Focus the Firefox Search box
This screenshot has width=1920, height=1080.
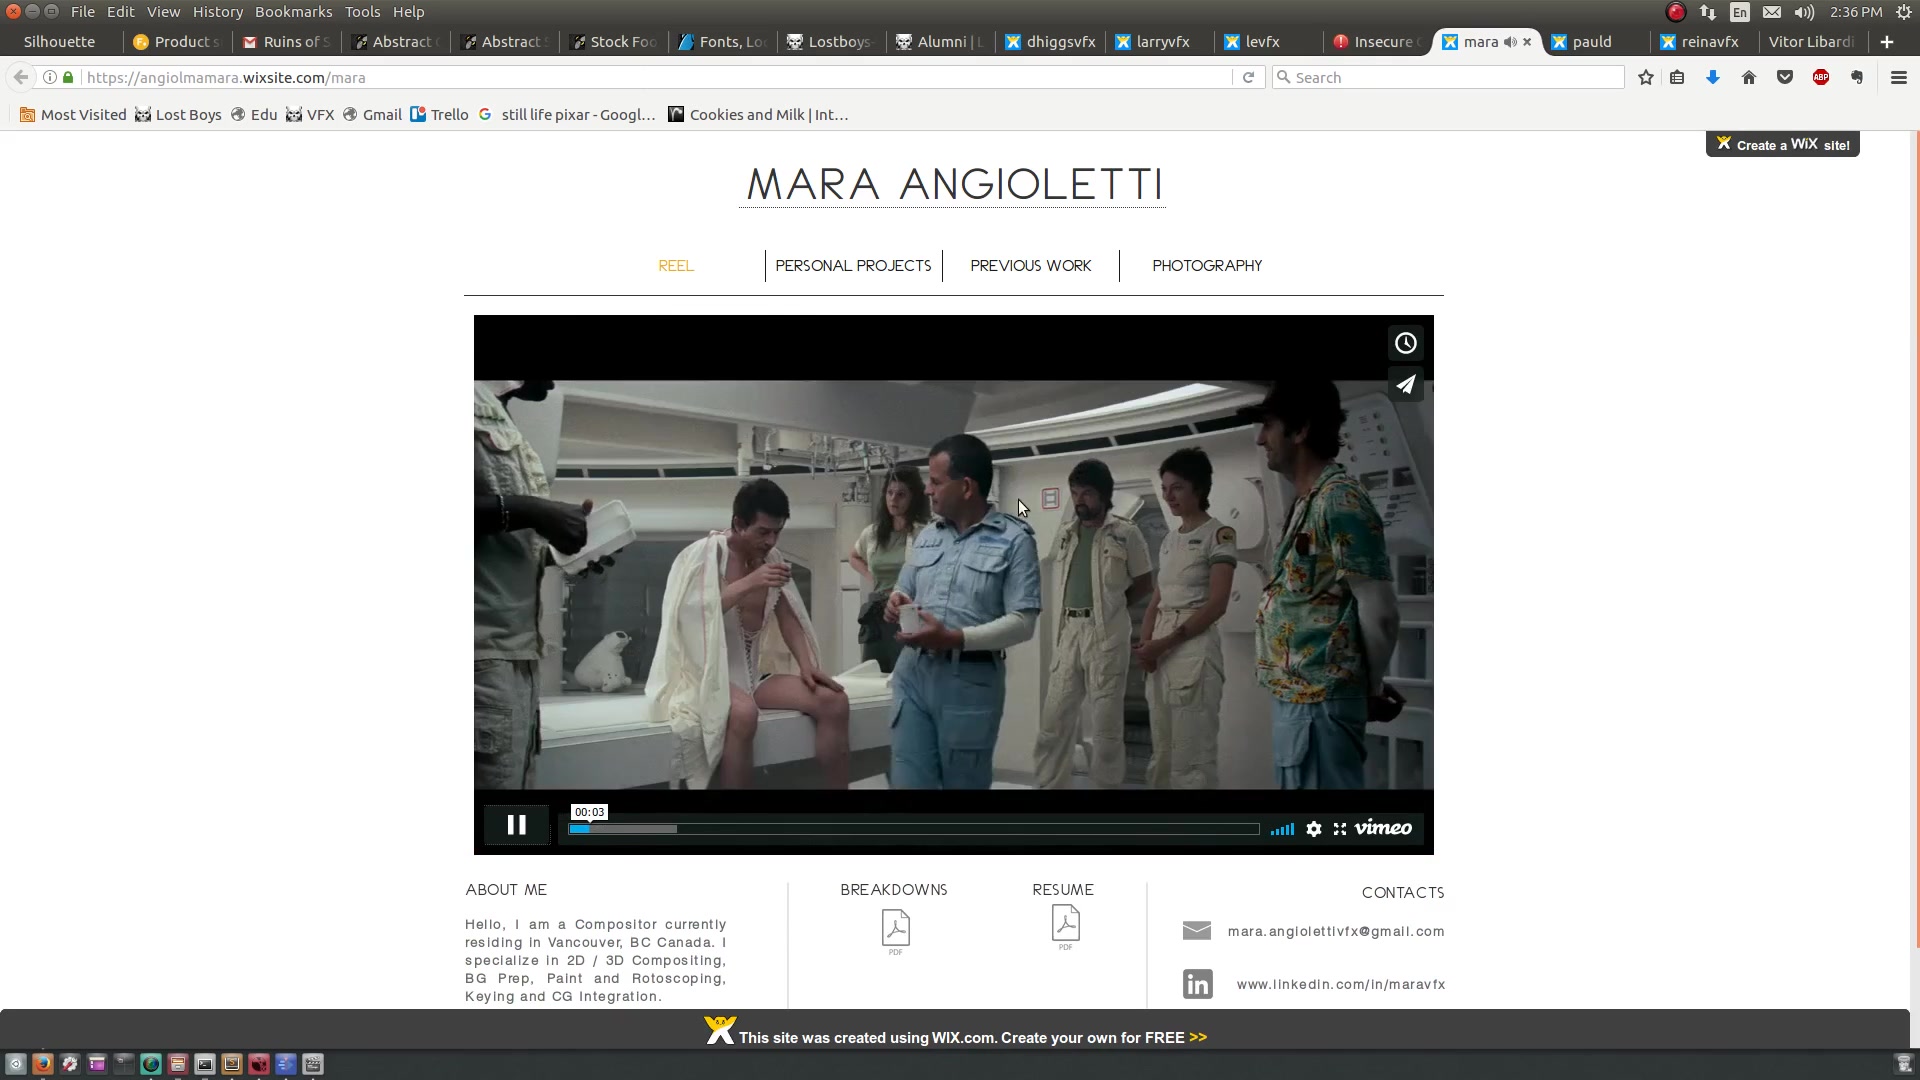click(1449, 78)
